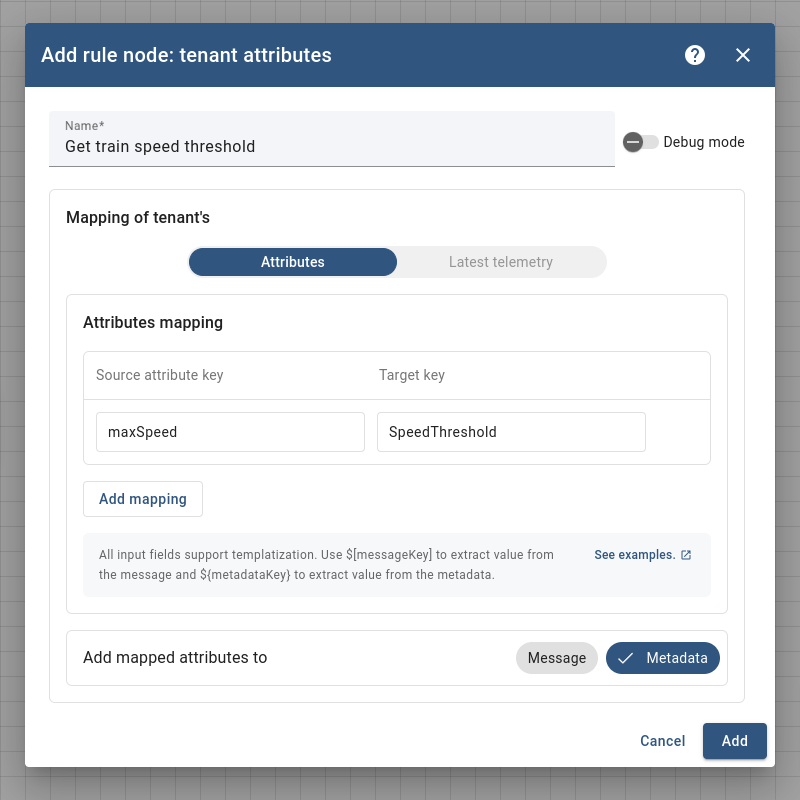Screen dimensions: 800x800
Task: Open the help icon in dialog header
Action: [x=695, y=55]
